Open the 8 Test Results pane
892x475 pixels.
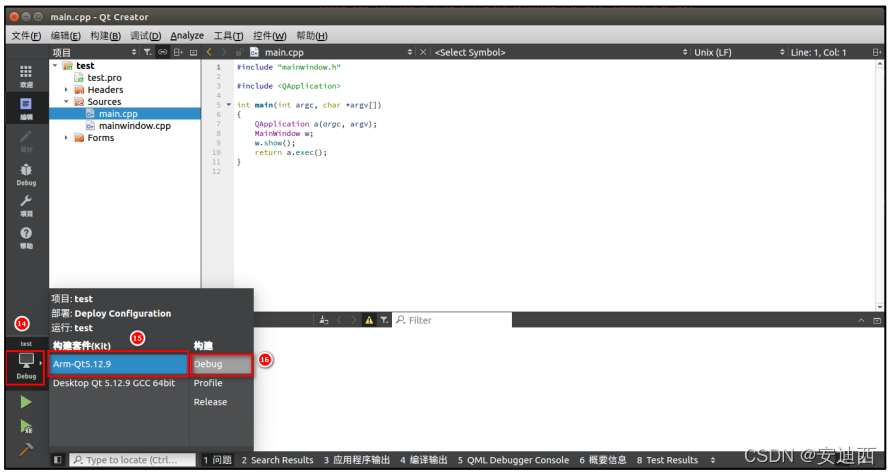(667, 460)
